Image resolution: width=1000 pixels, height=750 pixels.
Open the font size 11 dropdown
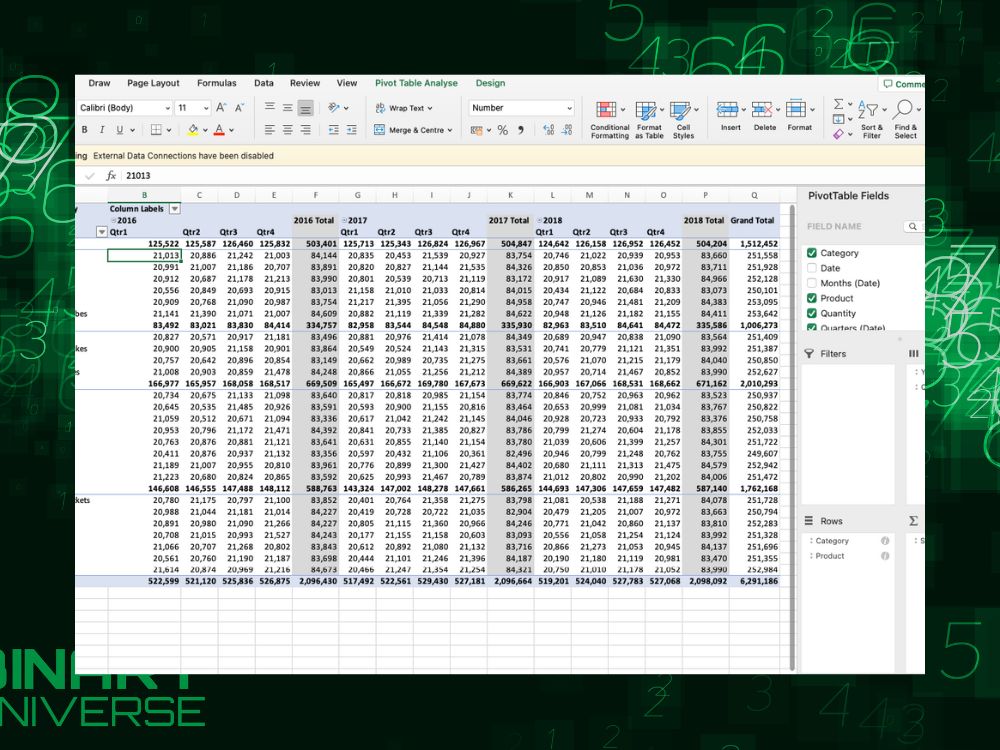click(x=205, y=108)
